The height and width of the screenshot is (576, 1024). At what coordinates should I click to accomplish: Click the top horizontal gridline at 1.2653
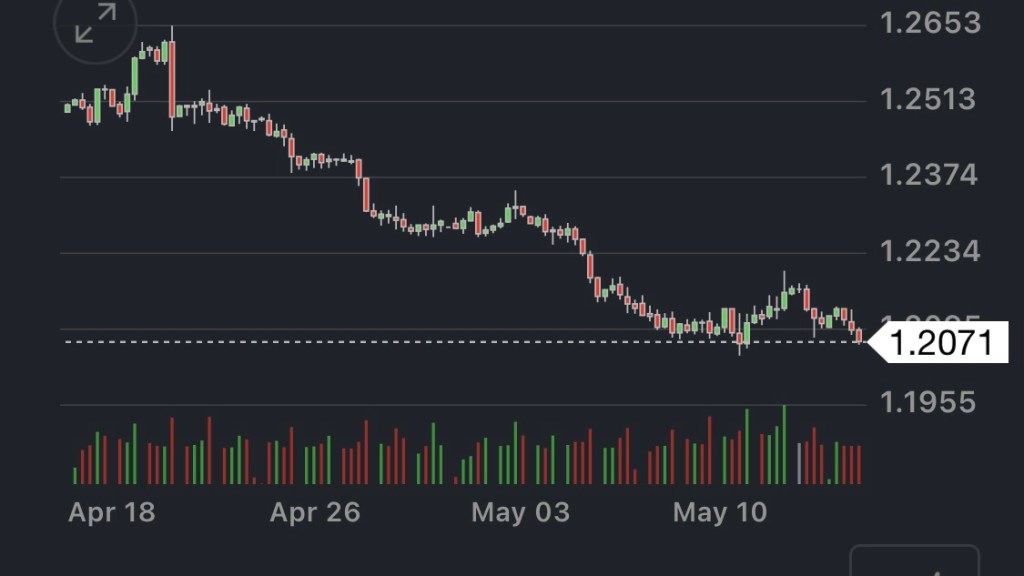pyautogui.click(x=500, y=25)
